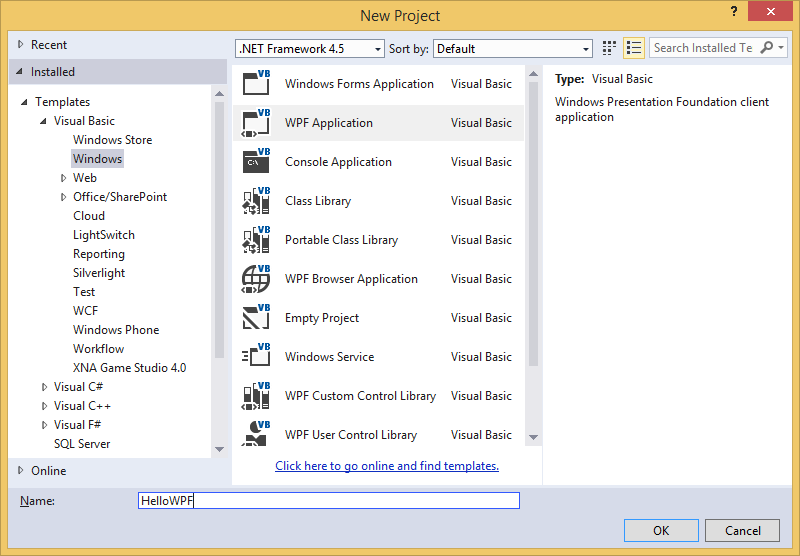Expand the Office/SharePoint node arrow

63,197
